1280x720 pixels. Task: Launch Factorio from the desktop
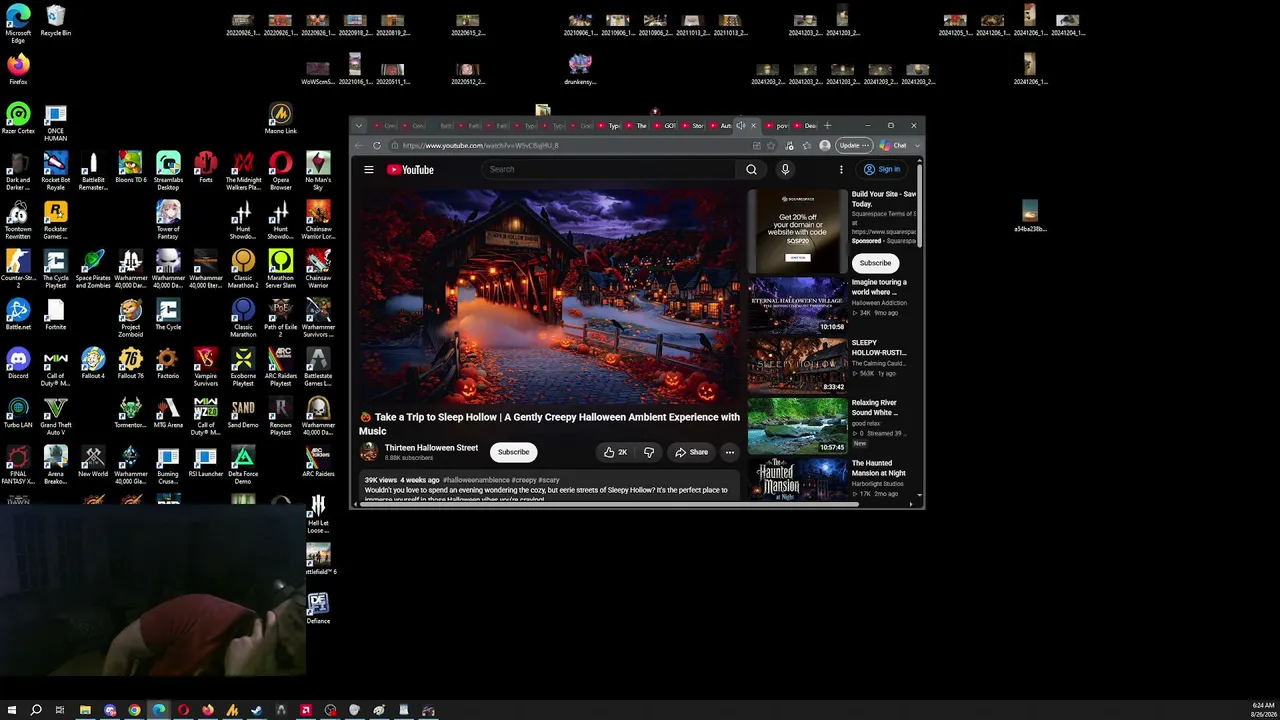click(168, 363)
